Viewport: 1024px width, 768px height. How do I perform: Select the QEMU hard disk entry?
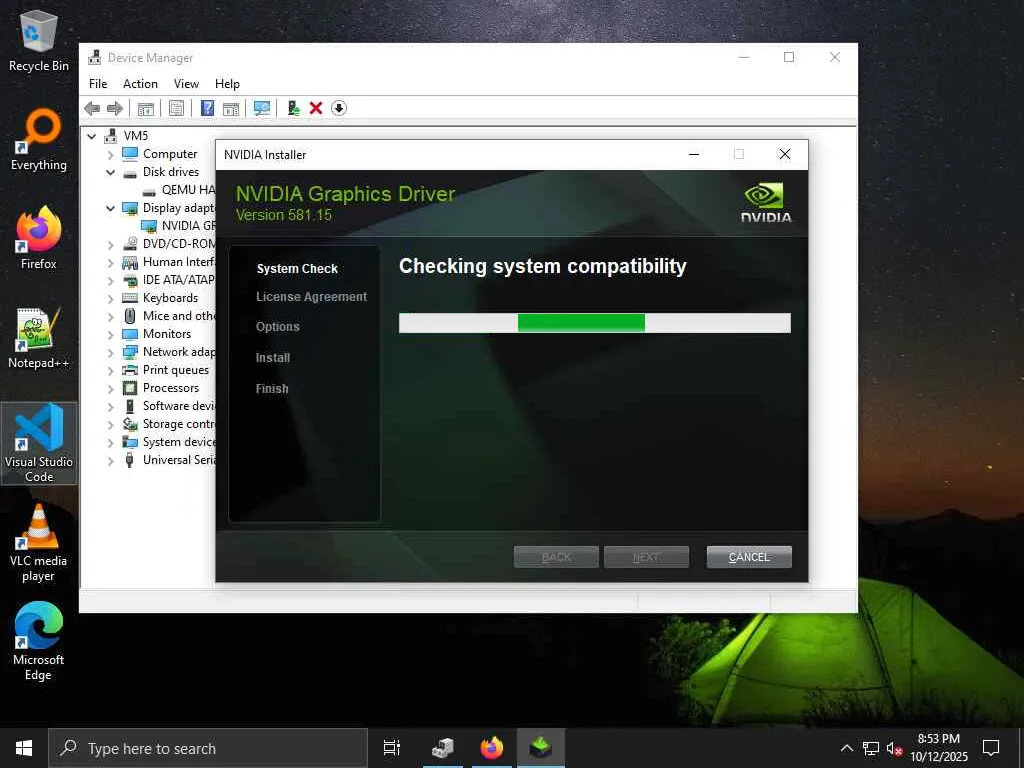(x=188, y=190)
